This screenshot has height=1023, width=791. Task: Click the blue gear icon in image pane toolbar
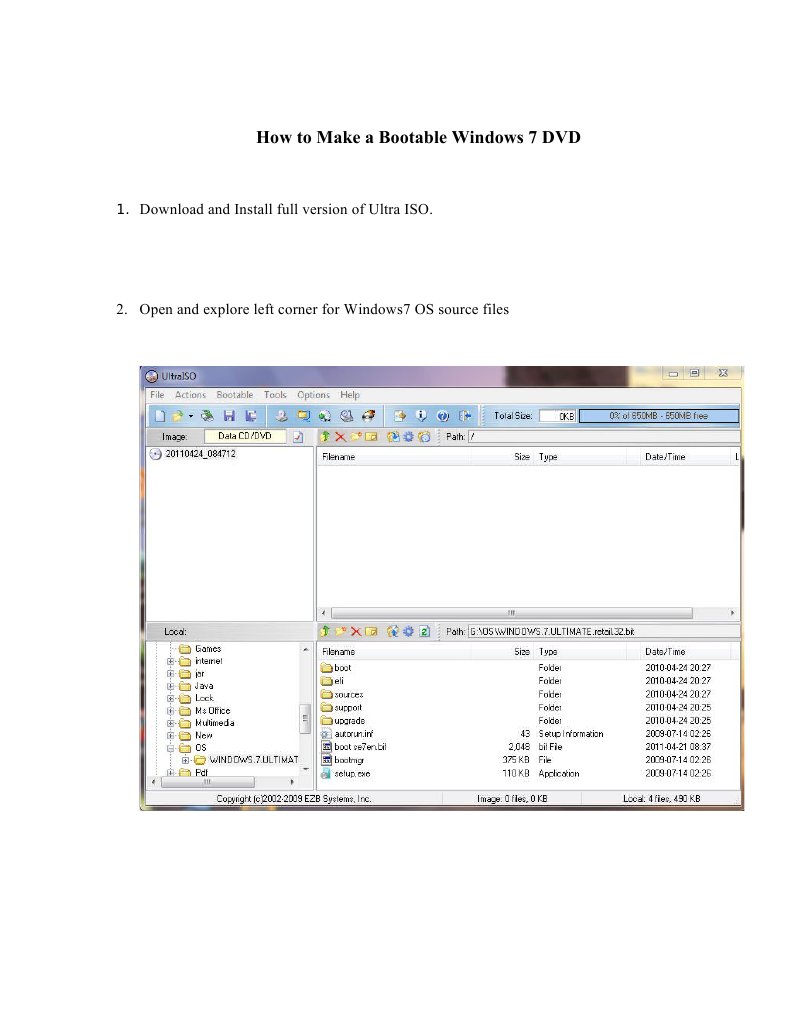pos(409,436)
